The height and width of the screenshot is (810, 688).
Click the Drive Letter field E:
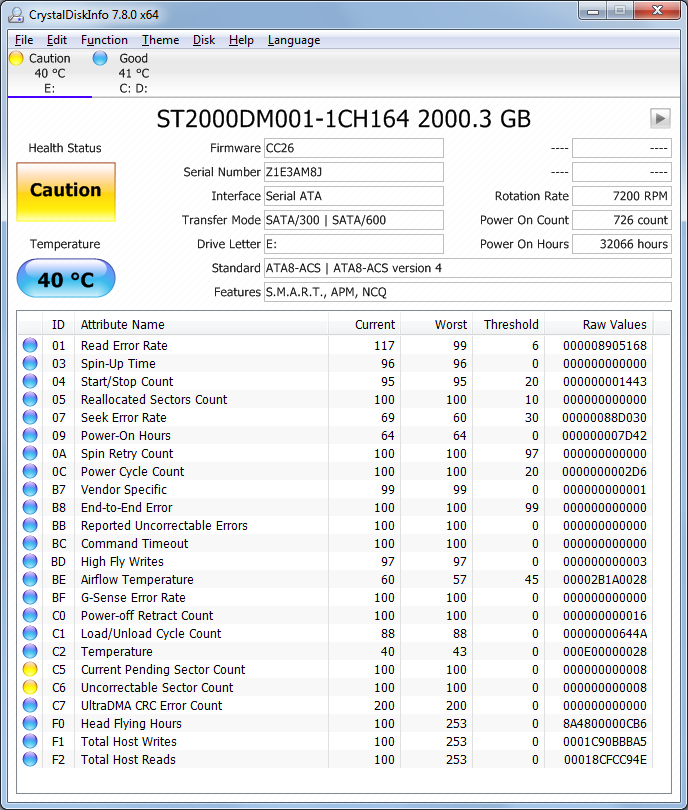tap(353, 244)
